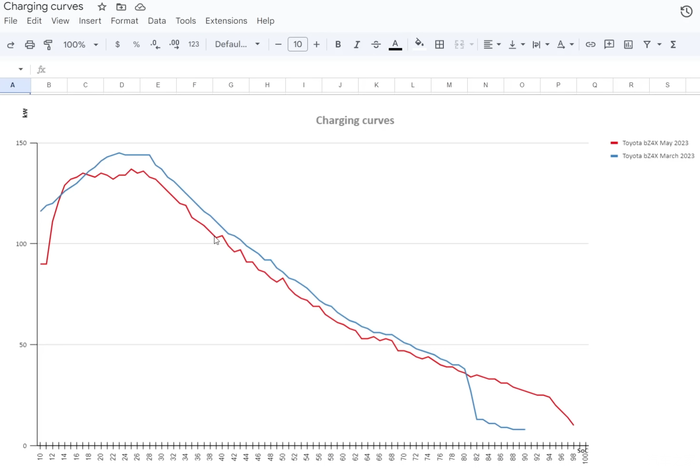
Task: Open the 100% zoom dropdown
Action: click(x=81, y=44)
